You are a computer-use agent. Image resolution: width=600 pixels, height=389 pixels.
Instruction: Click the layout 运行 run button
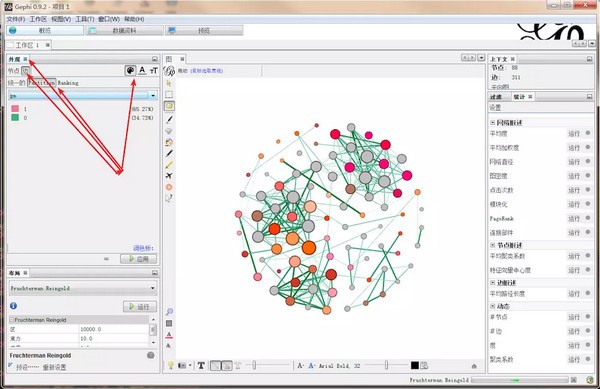point(140,306)
